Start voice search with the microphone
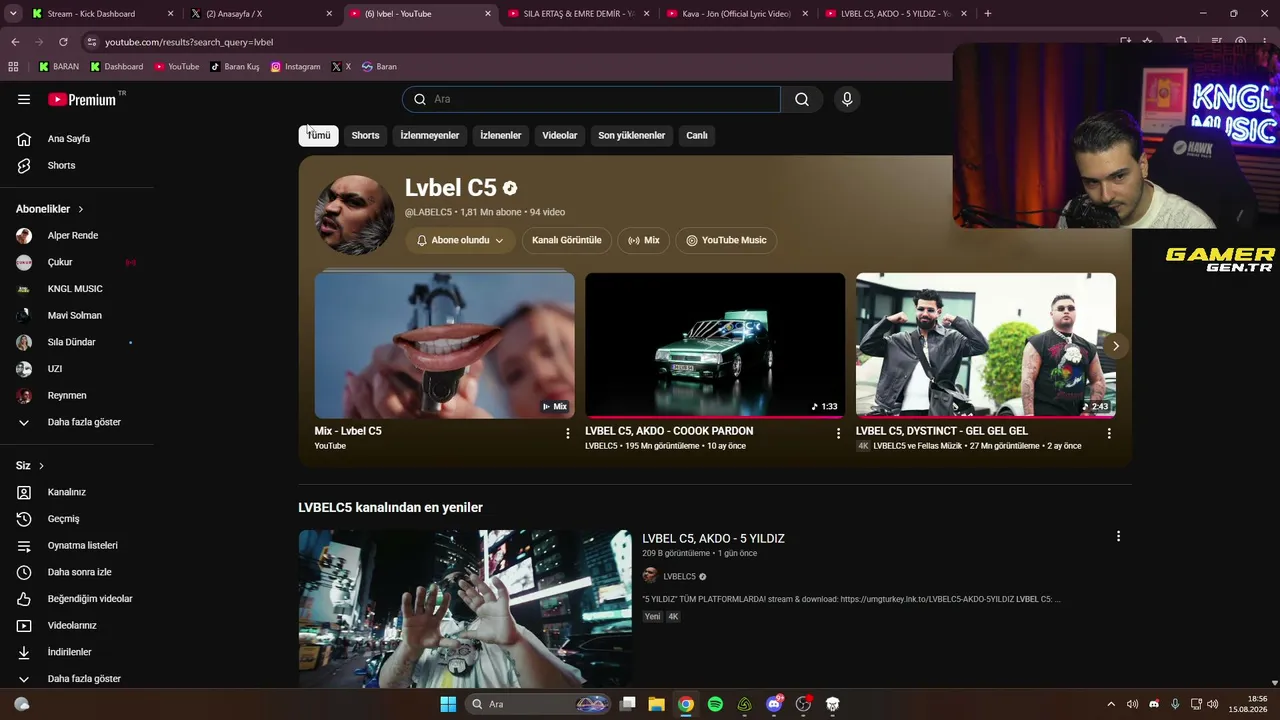 (x=847, y=99)
